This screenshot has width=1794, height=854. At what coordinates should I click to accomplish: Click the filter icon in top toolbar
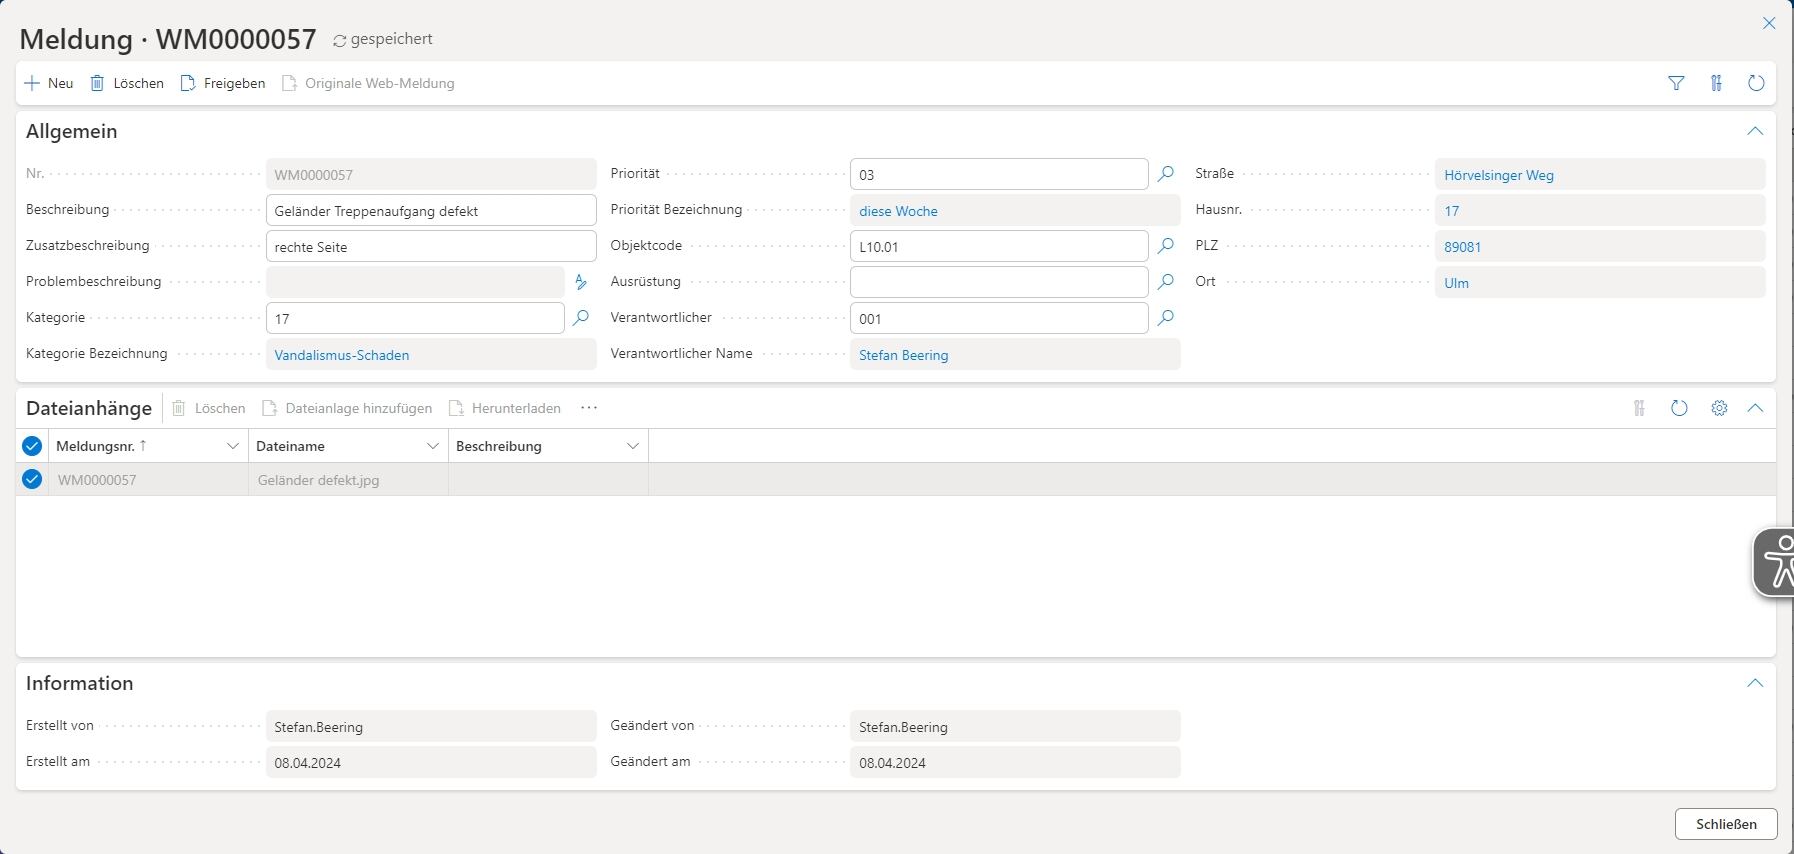coord(1676,83)
